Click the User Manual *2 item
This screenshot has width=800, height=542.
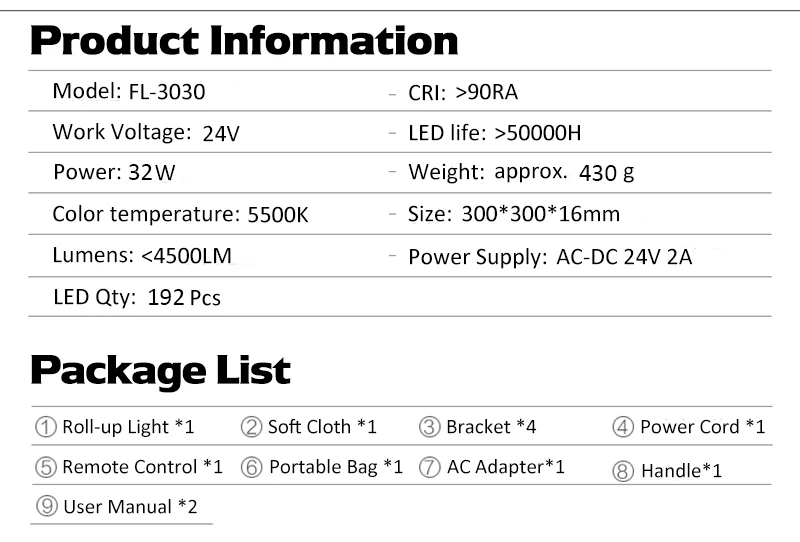pyautogui.click(x=130, y=507)
